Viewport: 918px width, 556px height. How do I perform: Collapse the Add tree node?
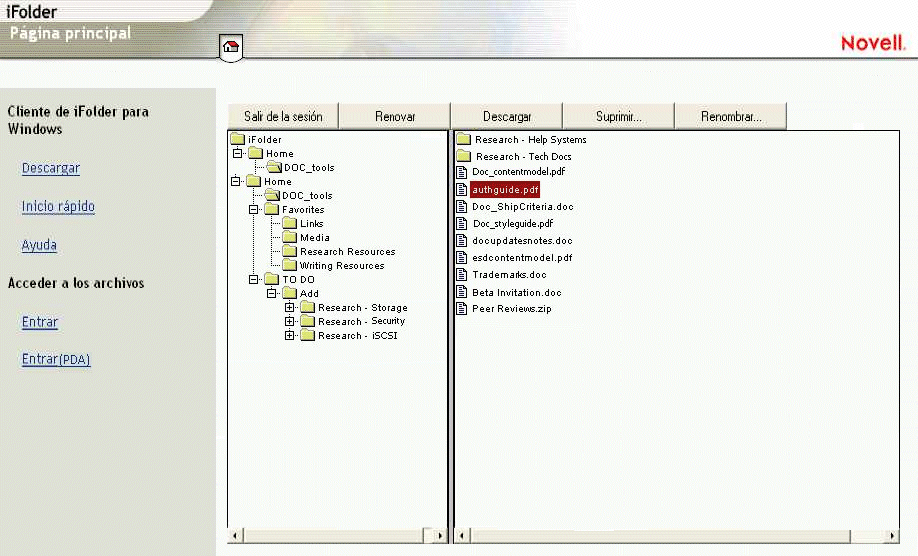(x=272, y=293)
